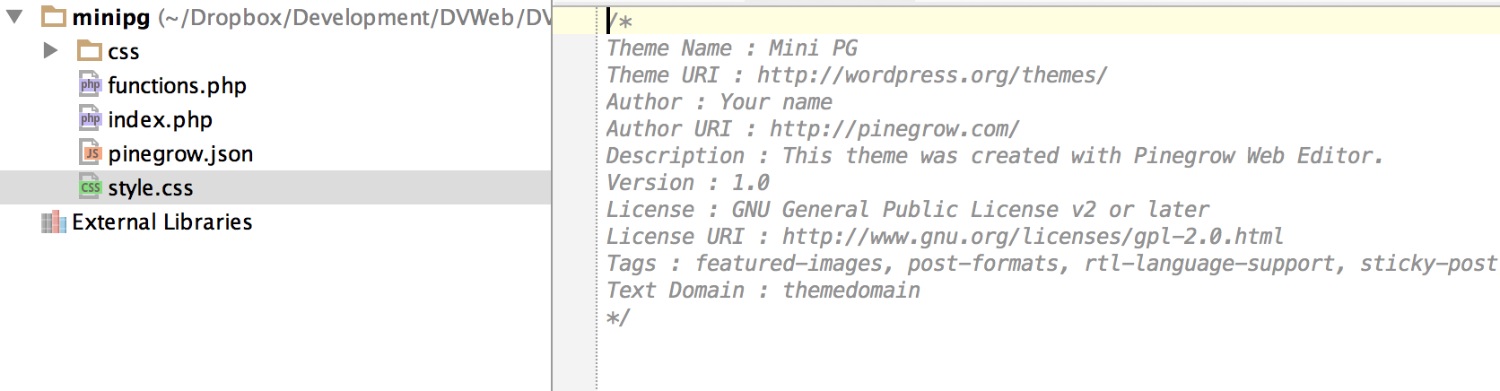1500x391 pixels.
Task: Click the 'License : GNU General Public' line
Action: [x=908, y=210]
